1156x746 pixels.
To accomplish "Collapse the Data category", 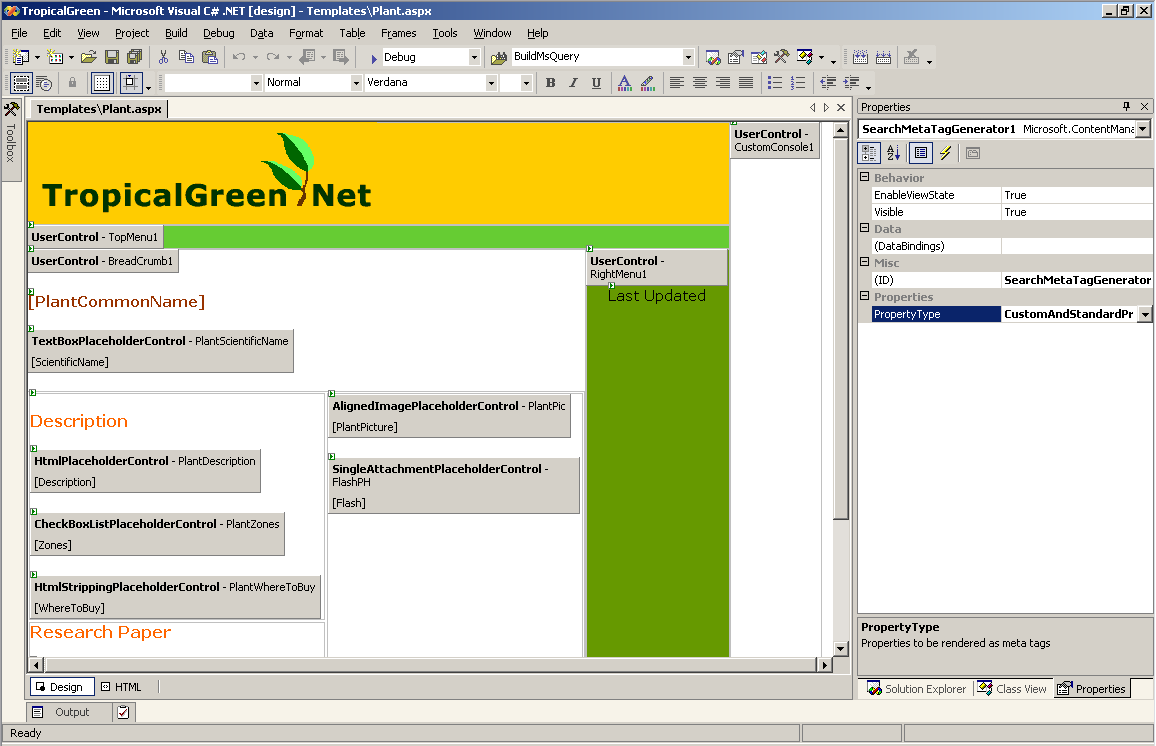I will tap(865, 228).
